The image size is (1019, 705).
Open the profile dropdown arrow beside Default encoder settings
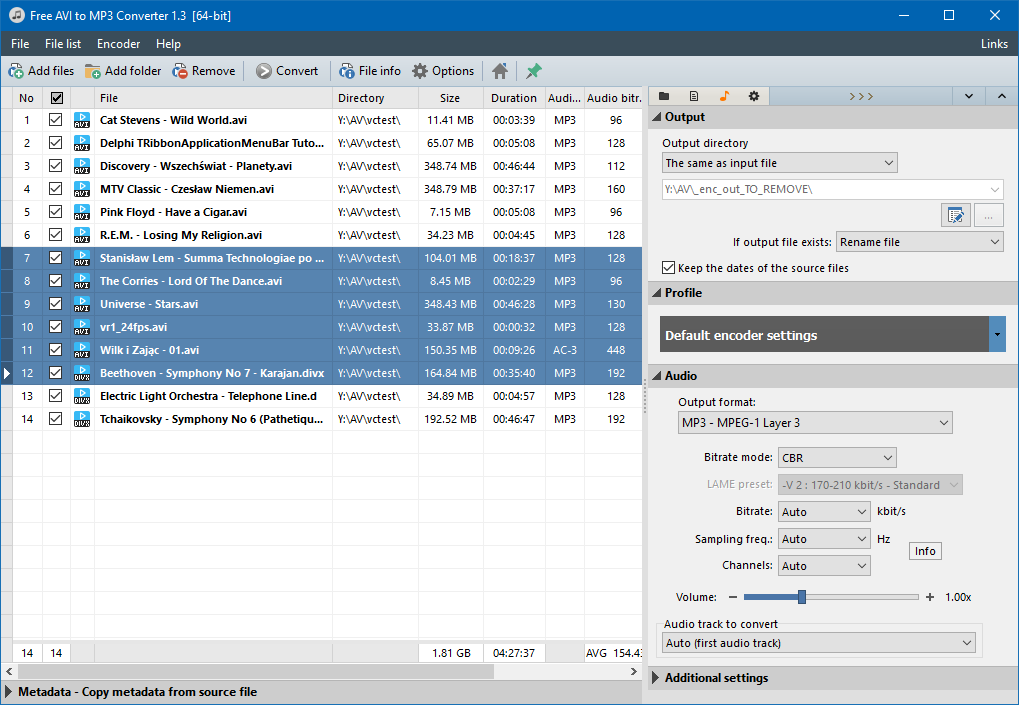[997, 335]
